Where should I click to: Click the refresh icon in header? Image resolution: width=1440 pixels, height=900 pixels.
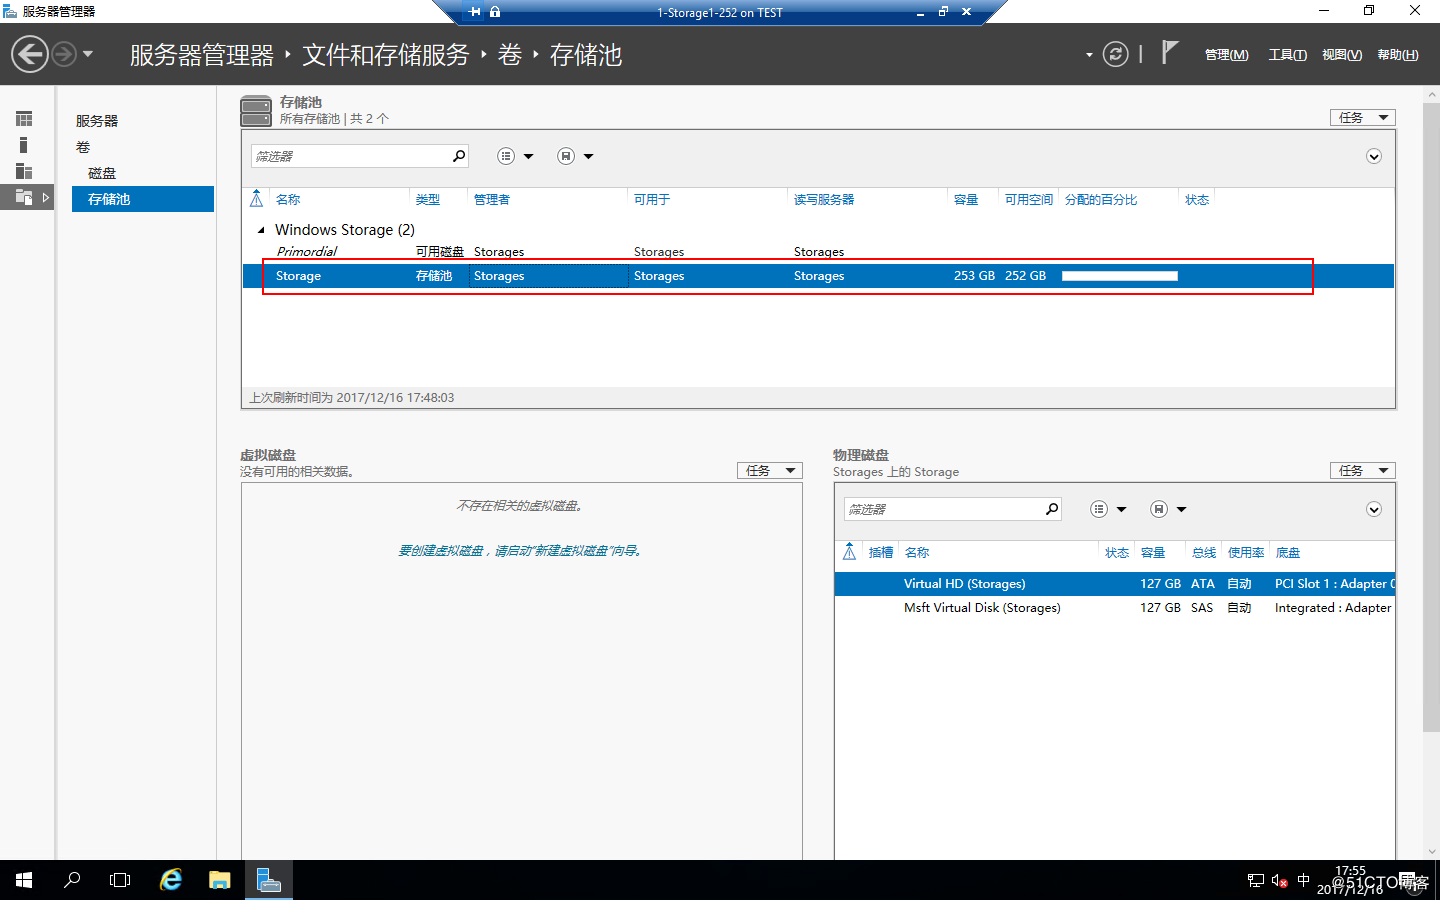pyautogui.click(x=1115, y=54)
